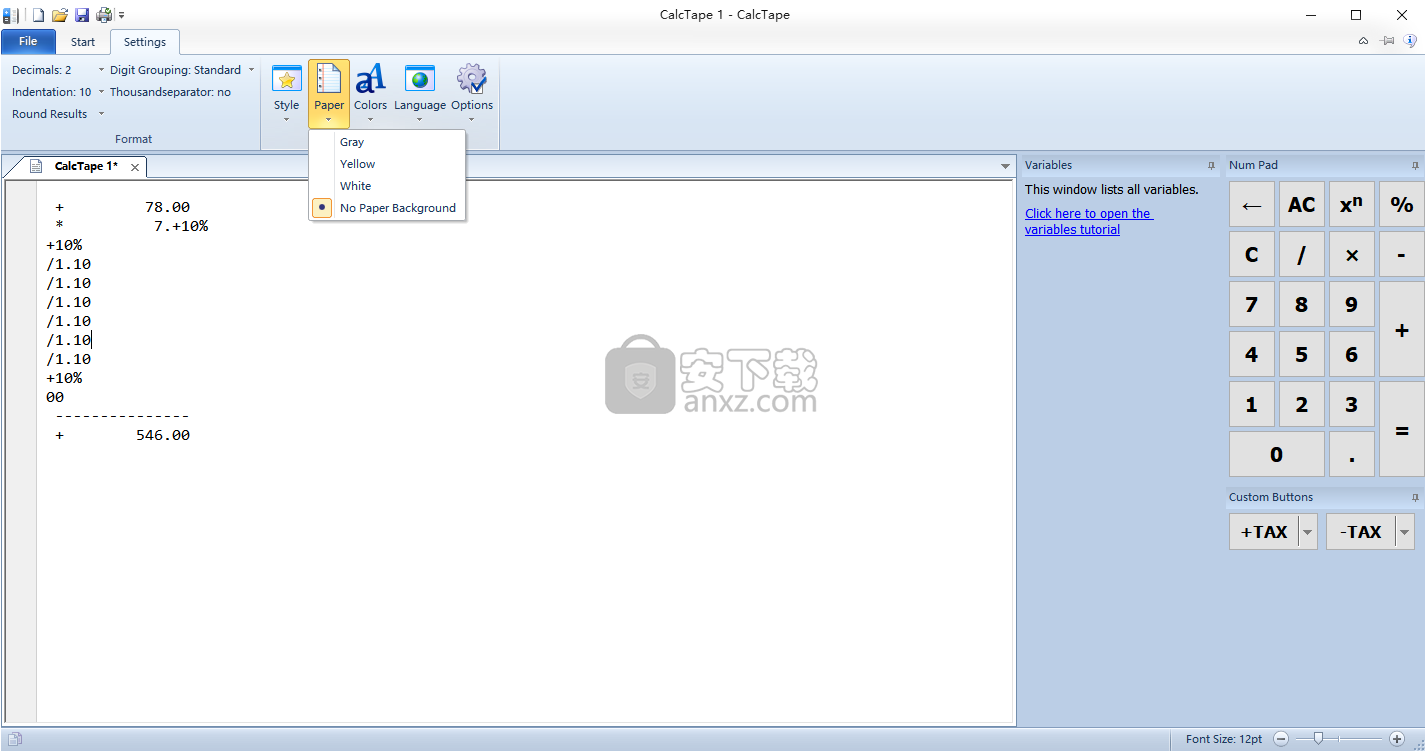
Task: Click the Font Size: 12pt label
Action: point(1224,739)
